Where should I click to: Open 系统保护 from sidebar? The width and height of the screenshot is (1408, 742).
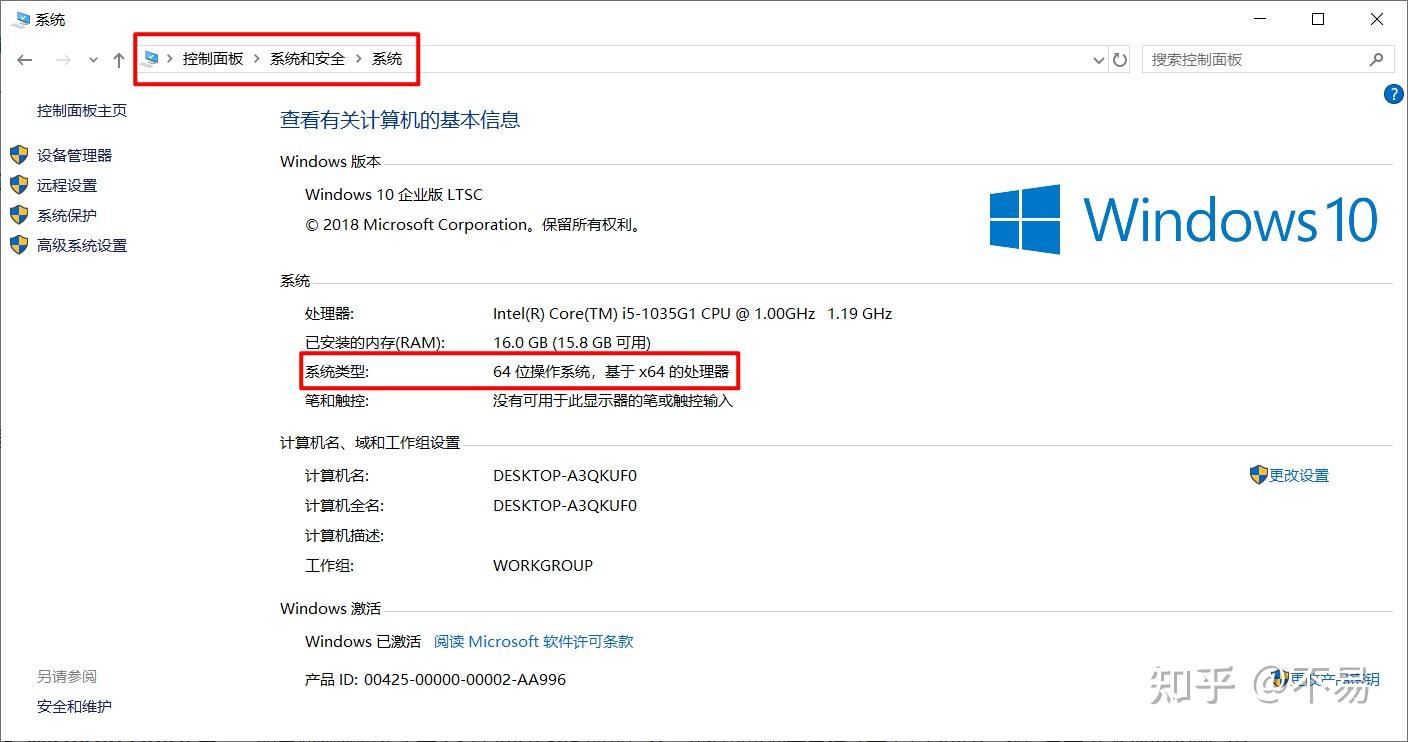click(x=67, y=215)
